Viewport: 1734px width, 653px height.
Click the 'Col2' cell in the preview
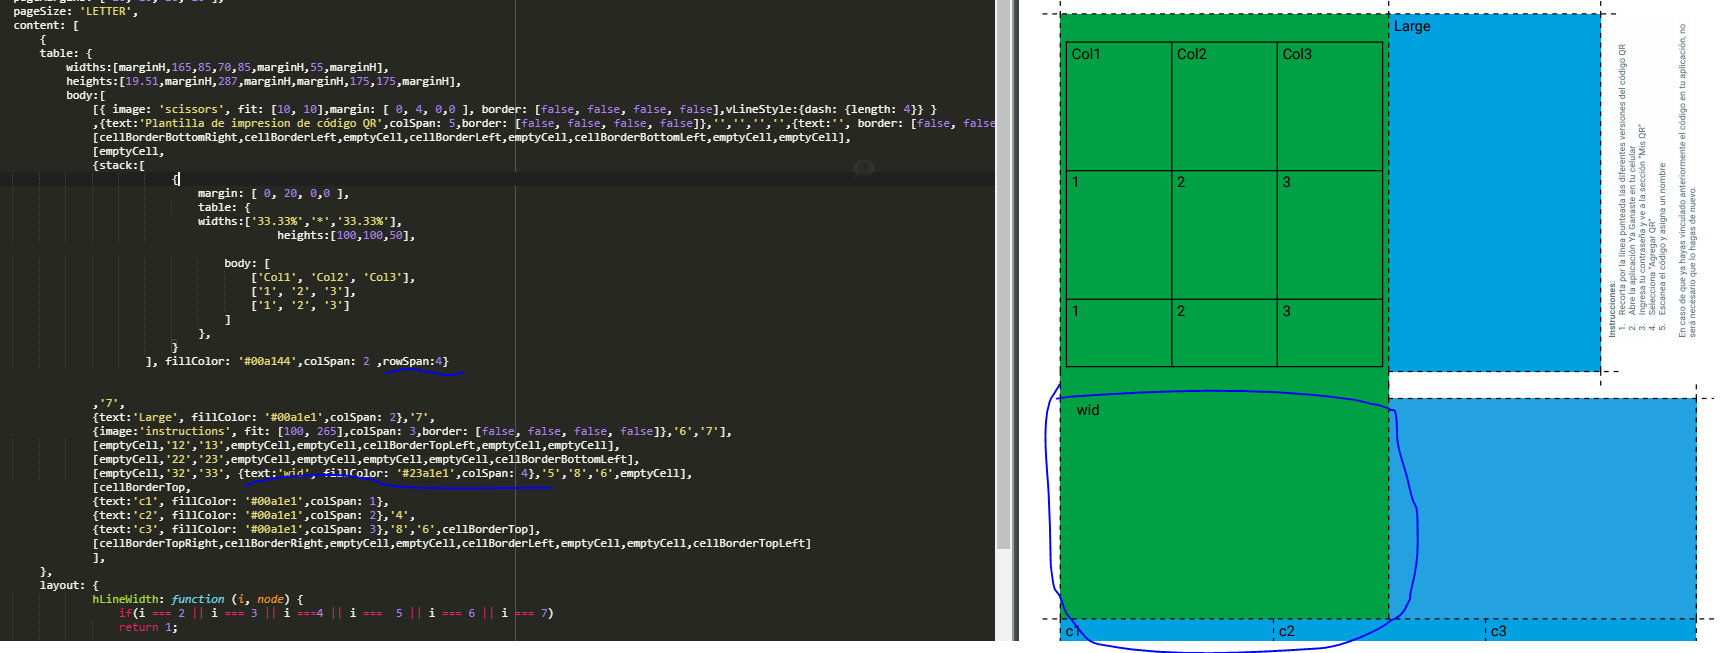[x=1224, y=106]
